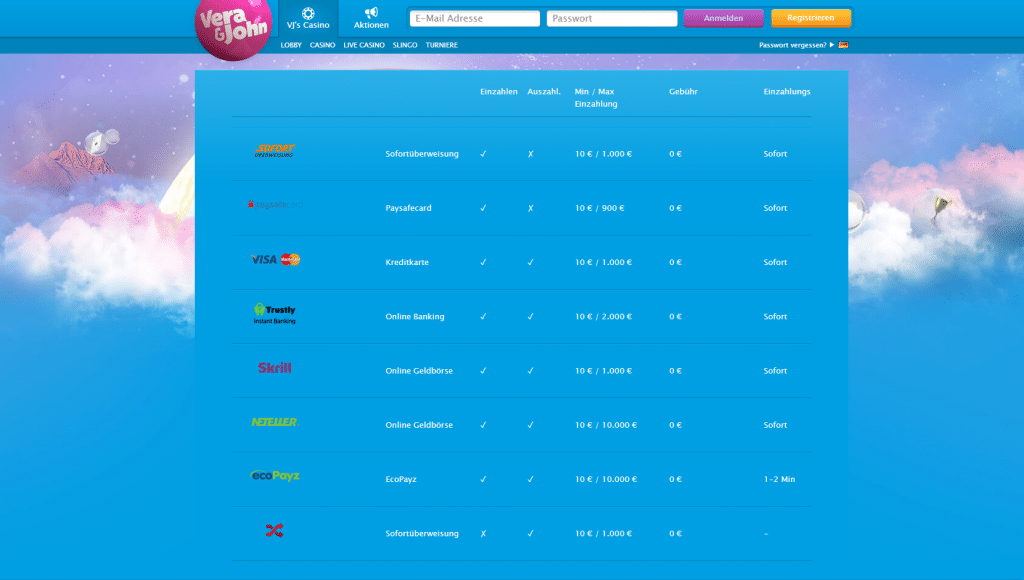
Task: Click the Paysafecard payment name
Action: point(408,208)
